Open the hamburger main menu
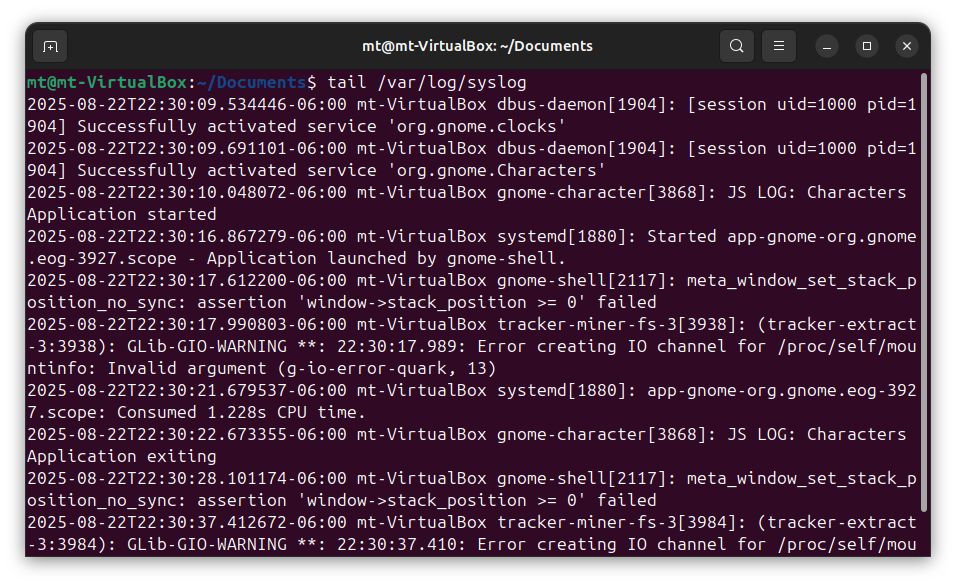Image resolution: width=956 pixels, height=585 pixels. click(x=779, y=46)
